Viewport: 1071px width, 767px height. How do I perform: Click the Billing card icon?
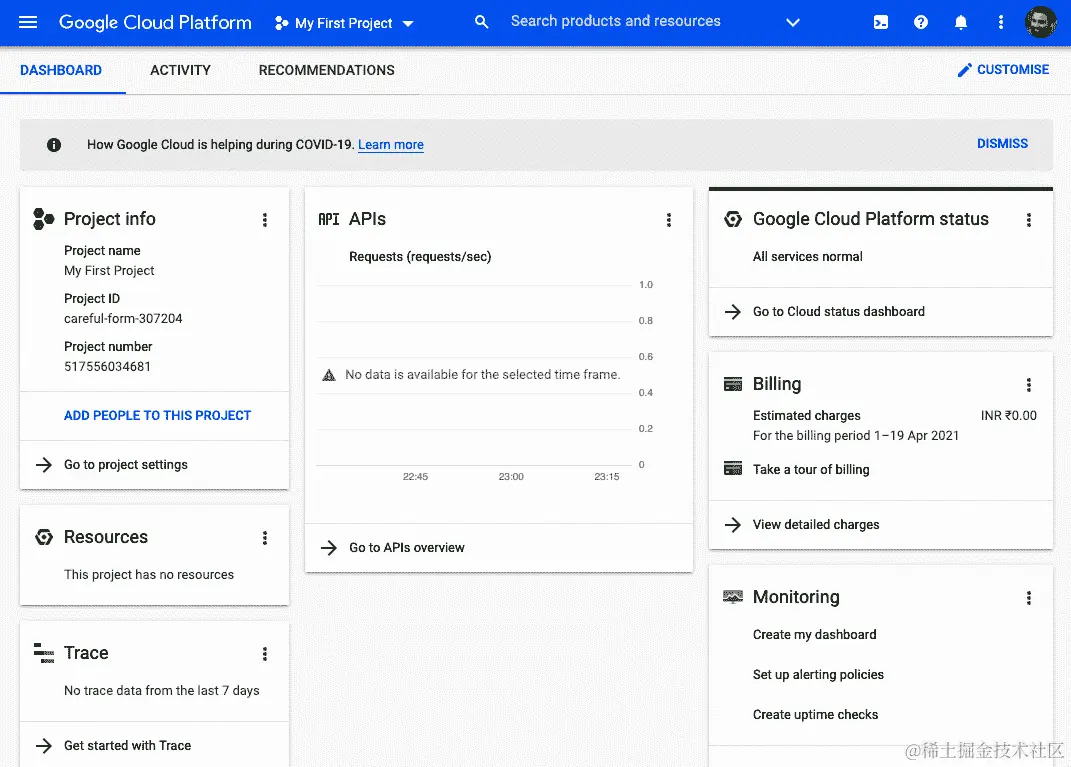pos(731,384)
